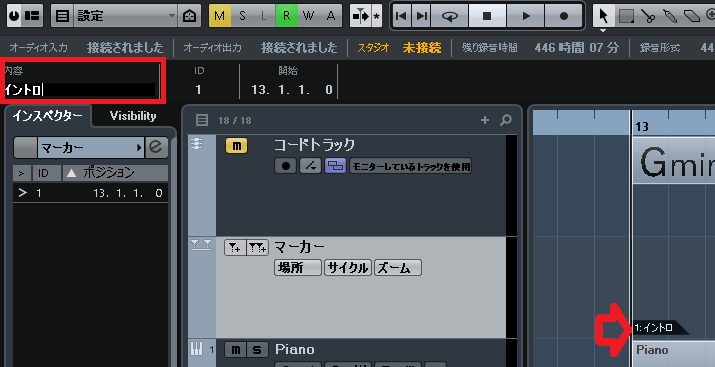Click the Add Marker icon on マーカー track
Viewport: 715px width, 367px height.
(x=235, y=248)
